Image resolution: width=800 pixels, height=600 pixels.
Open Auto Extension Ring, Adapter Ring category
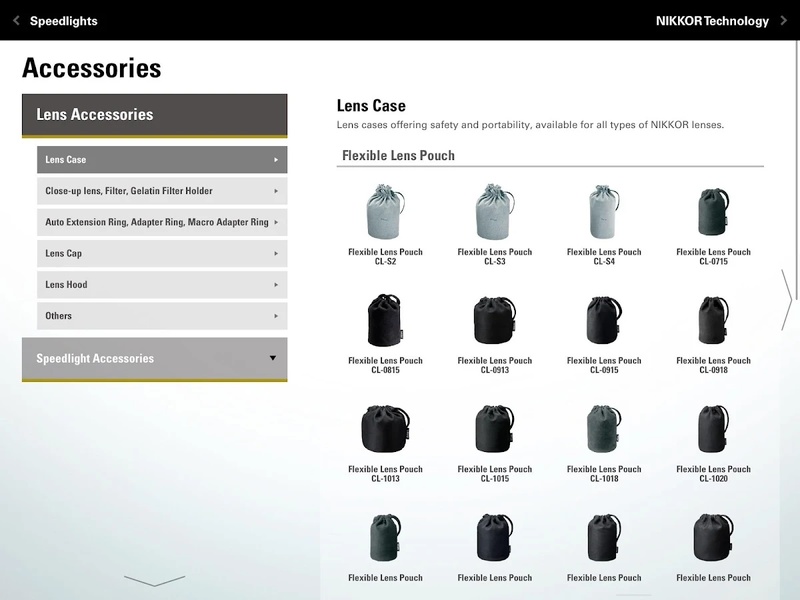[162, 222]
